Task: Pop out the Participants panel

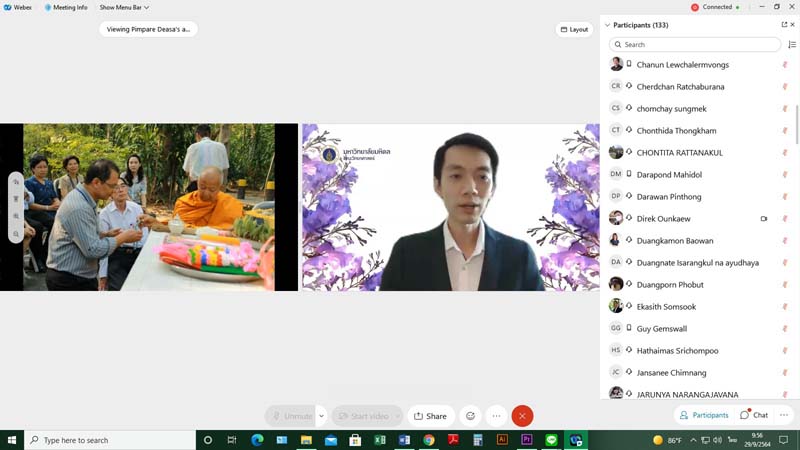Action: (x=784, y=25)
